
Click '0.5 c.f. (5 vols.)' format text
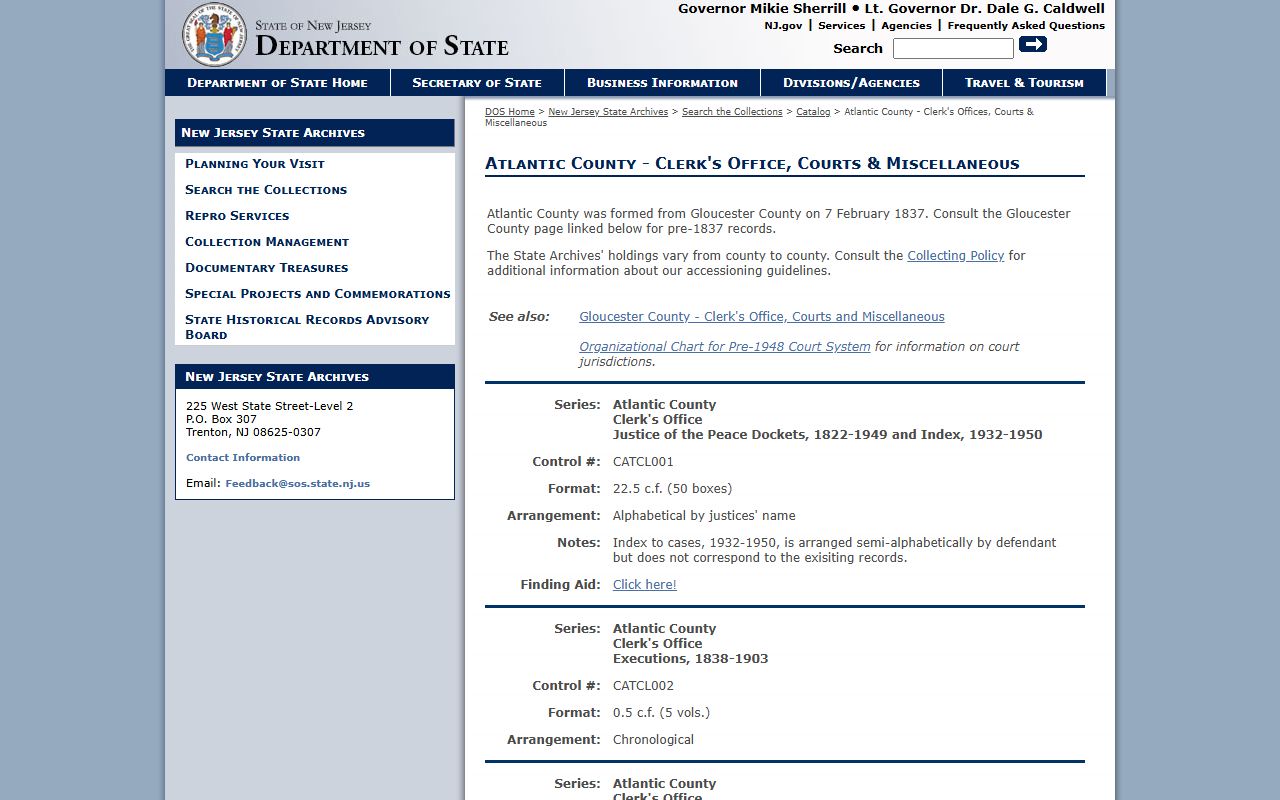[x=661, y=713]
